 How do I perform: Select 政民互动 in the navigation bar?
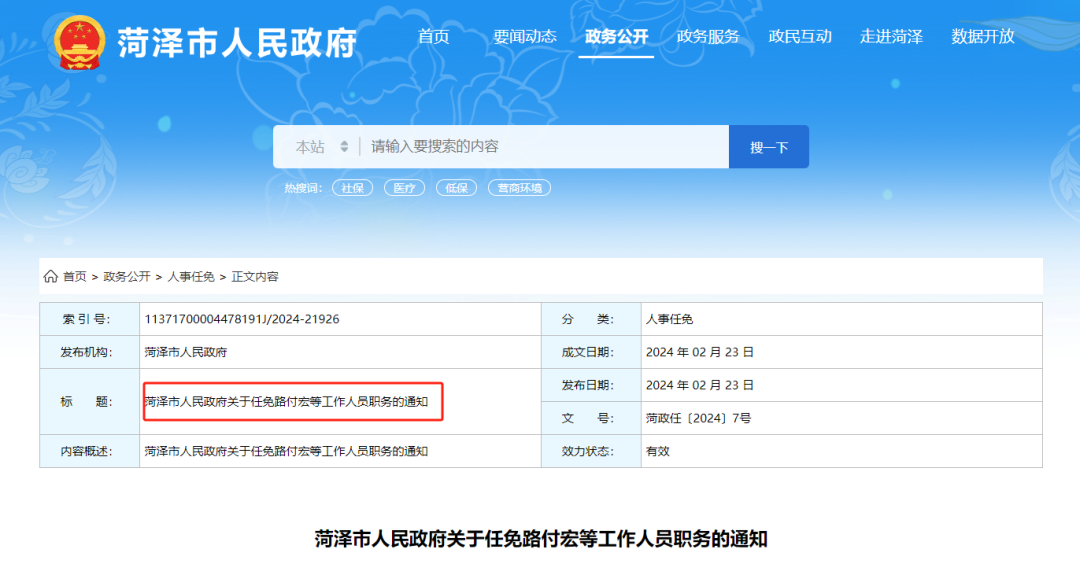(799, 36)
